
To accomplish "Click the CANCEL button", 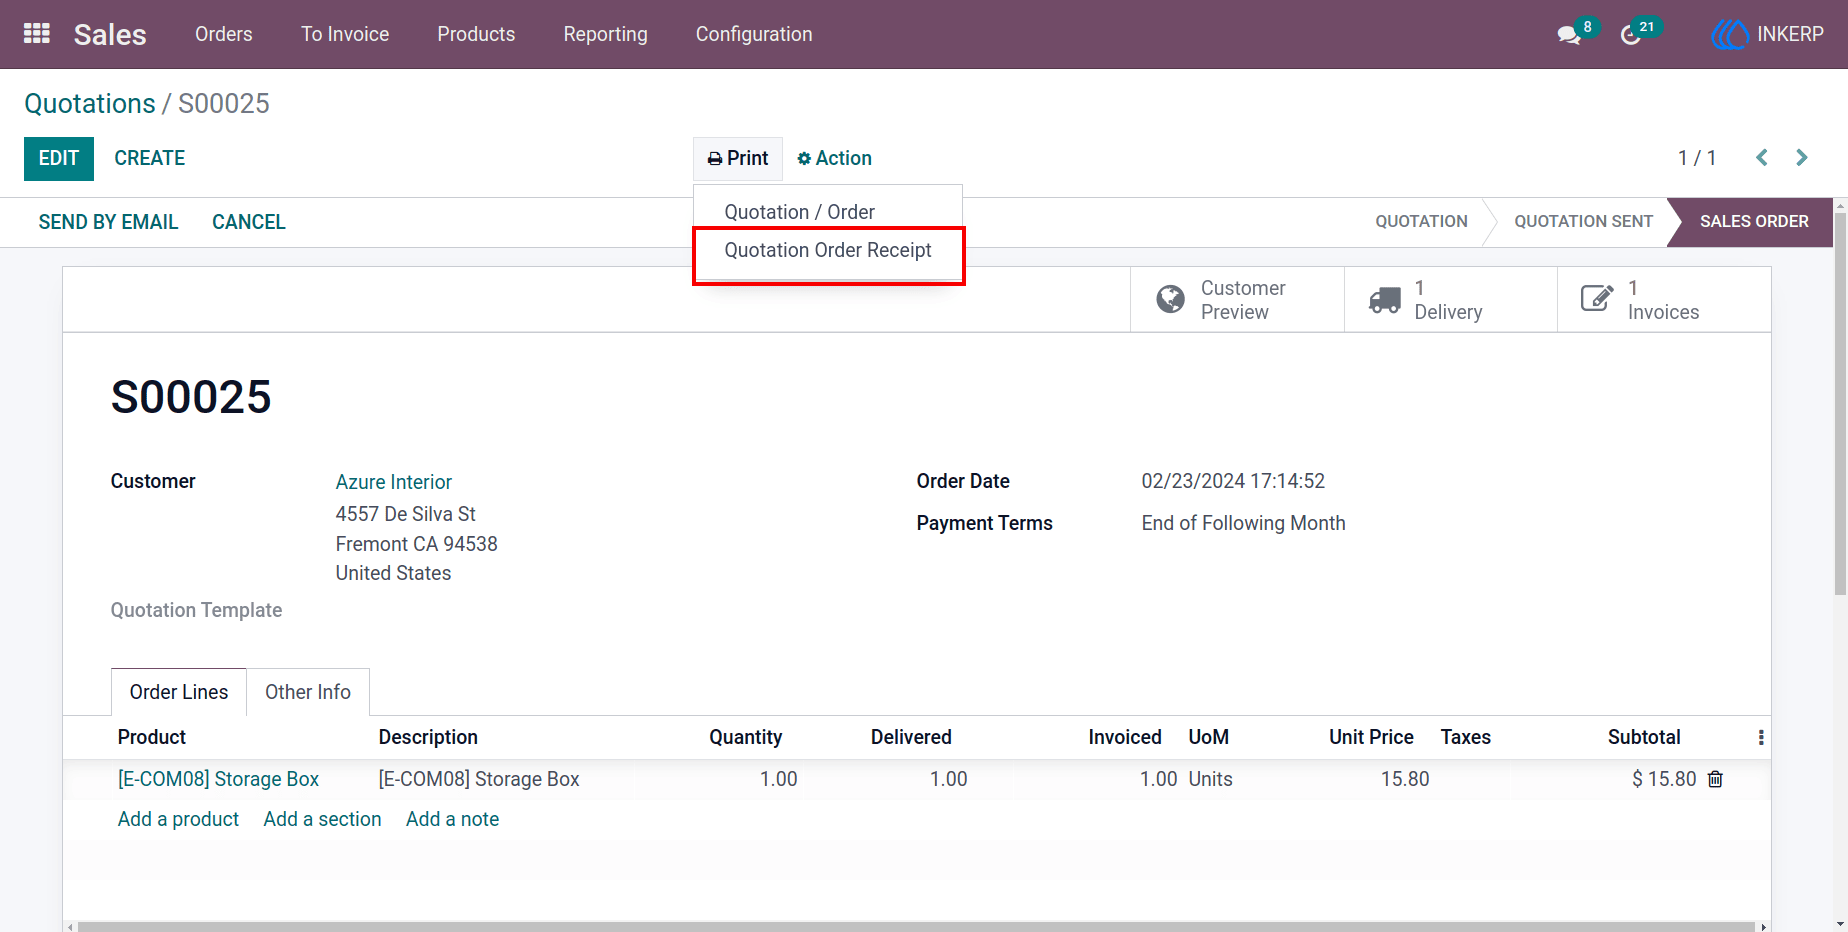I will click(x=249, y=222).
